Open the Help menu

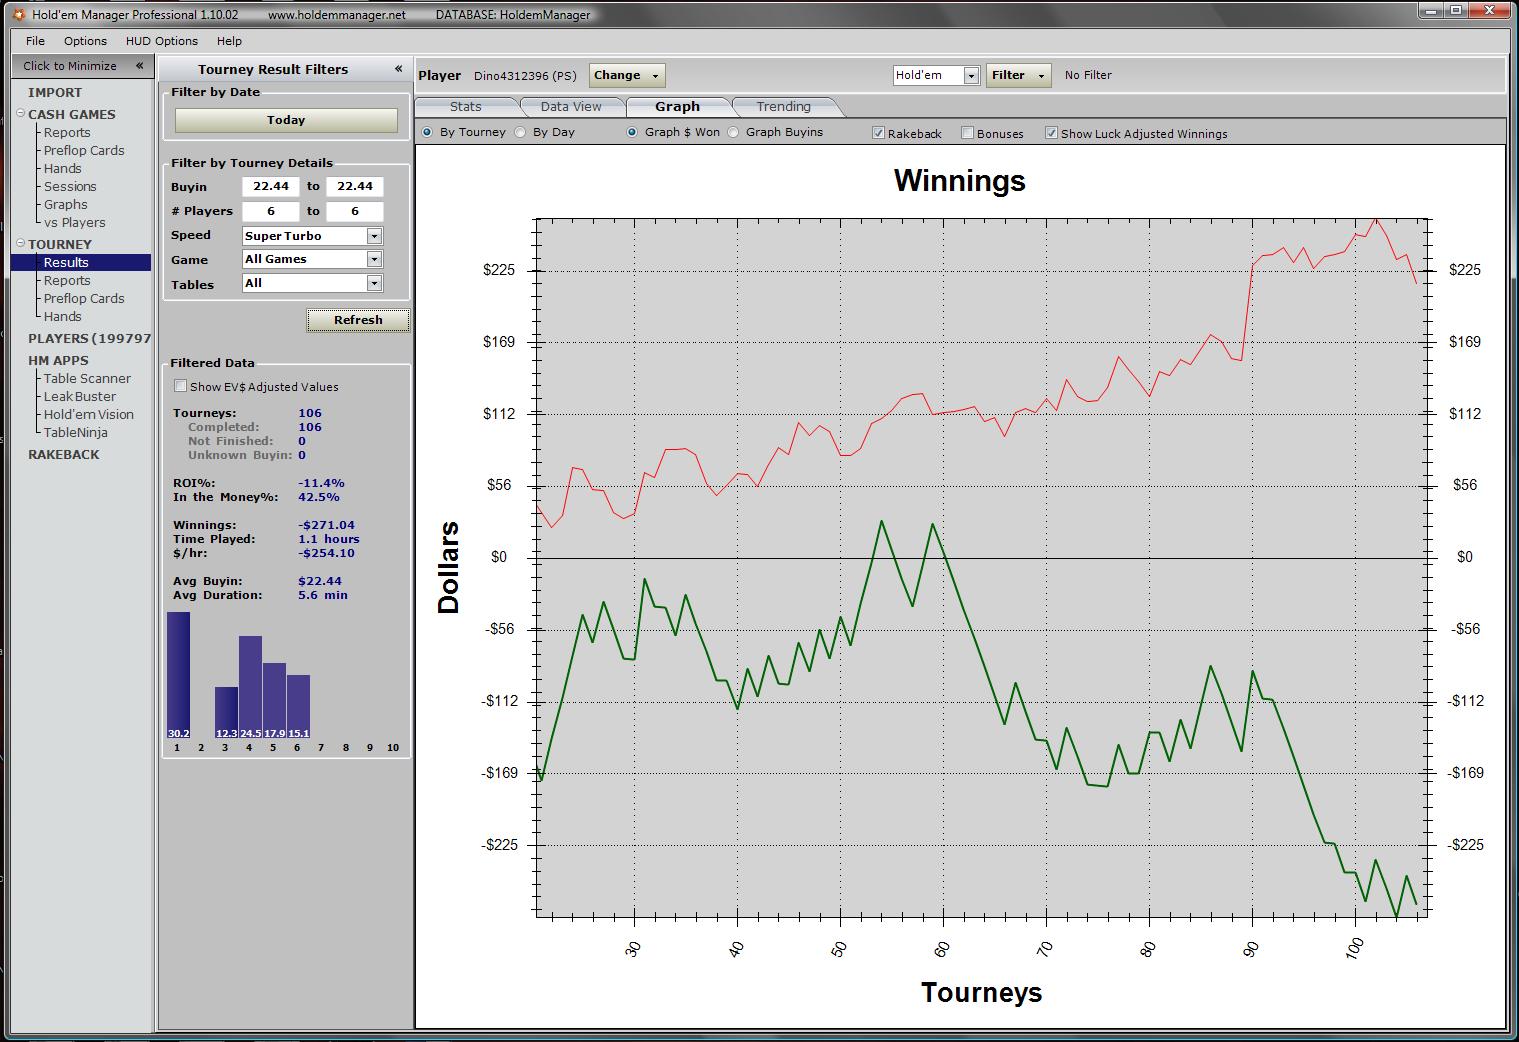(x=229, y=41)
